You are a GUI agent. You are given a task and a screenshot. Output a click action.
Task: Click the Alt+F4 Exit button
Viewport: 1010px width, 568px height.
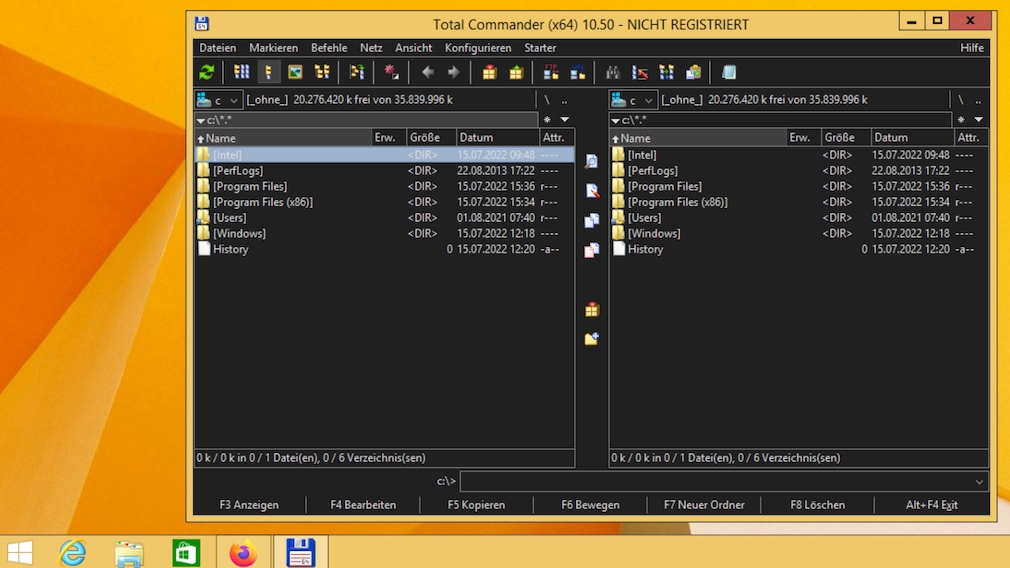(x=932, y=505)
